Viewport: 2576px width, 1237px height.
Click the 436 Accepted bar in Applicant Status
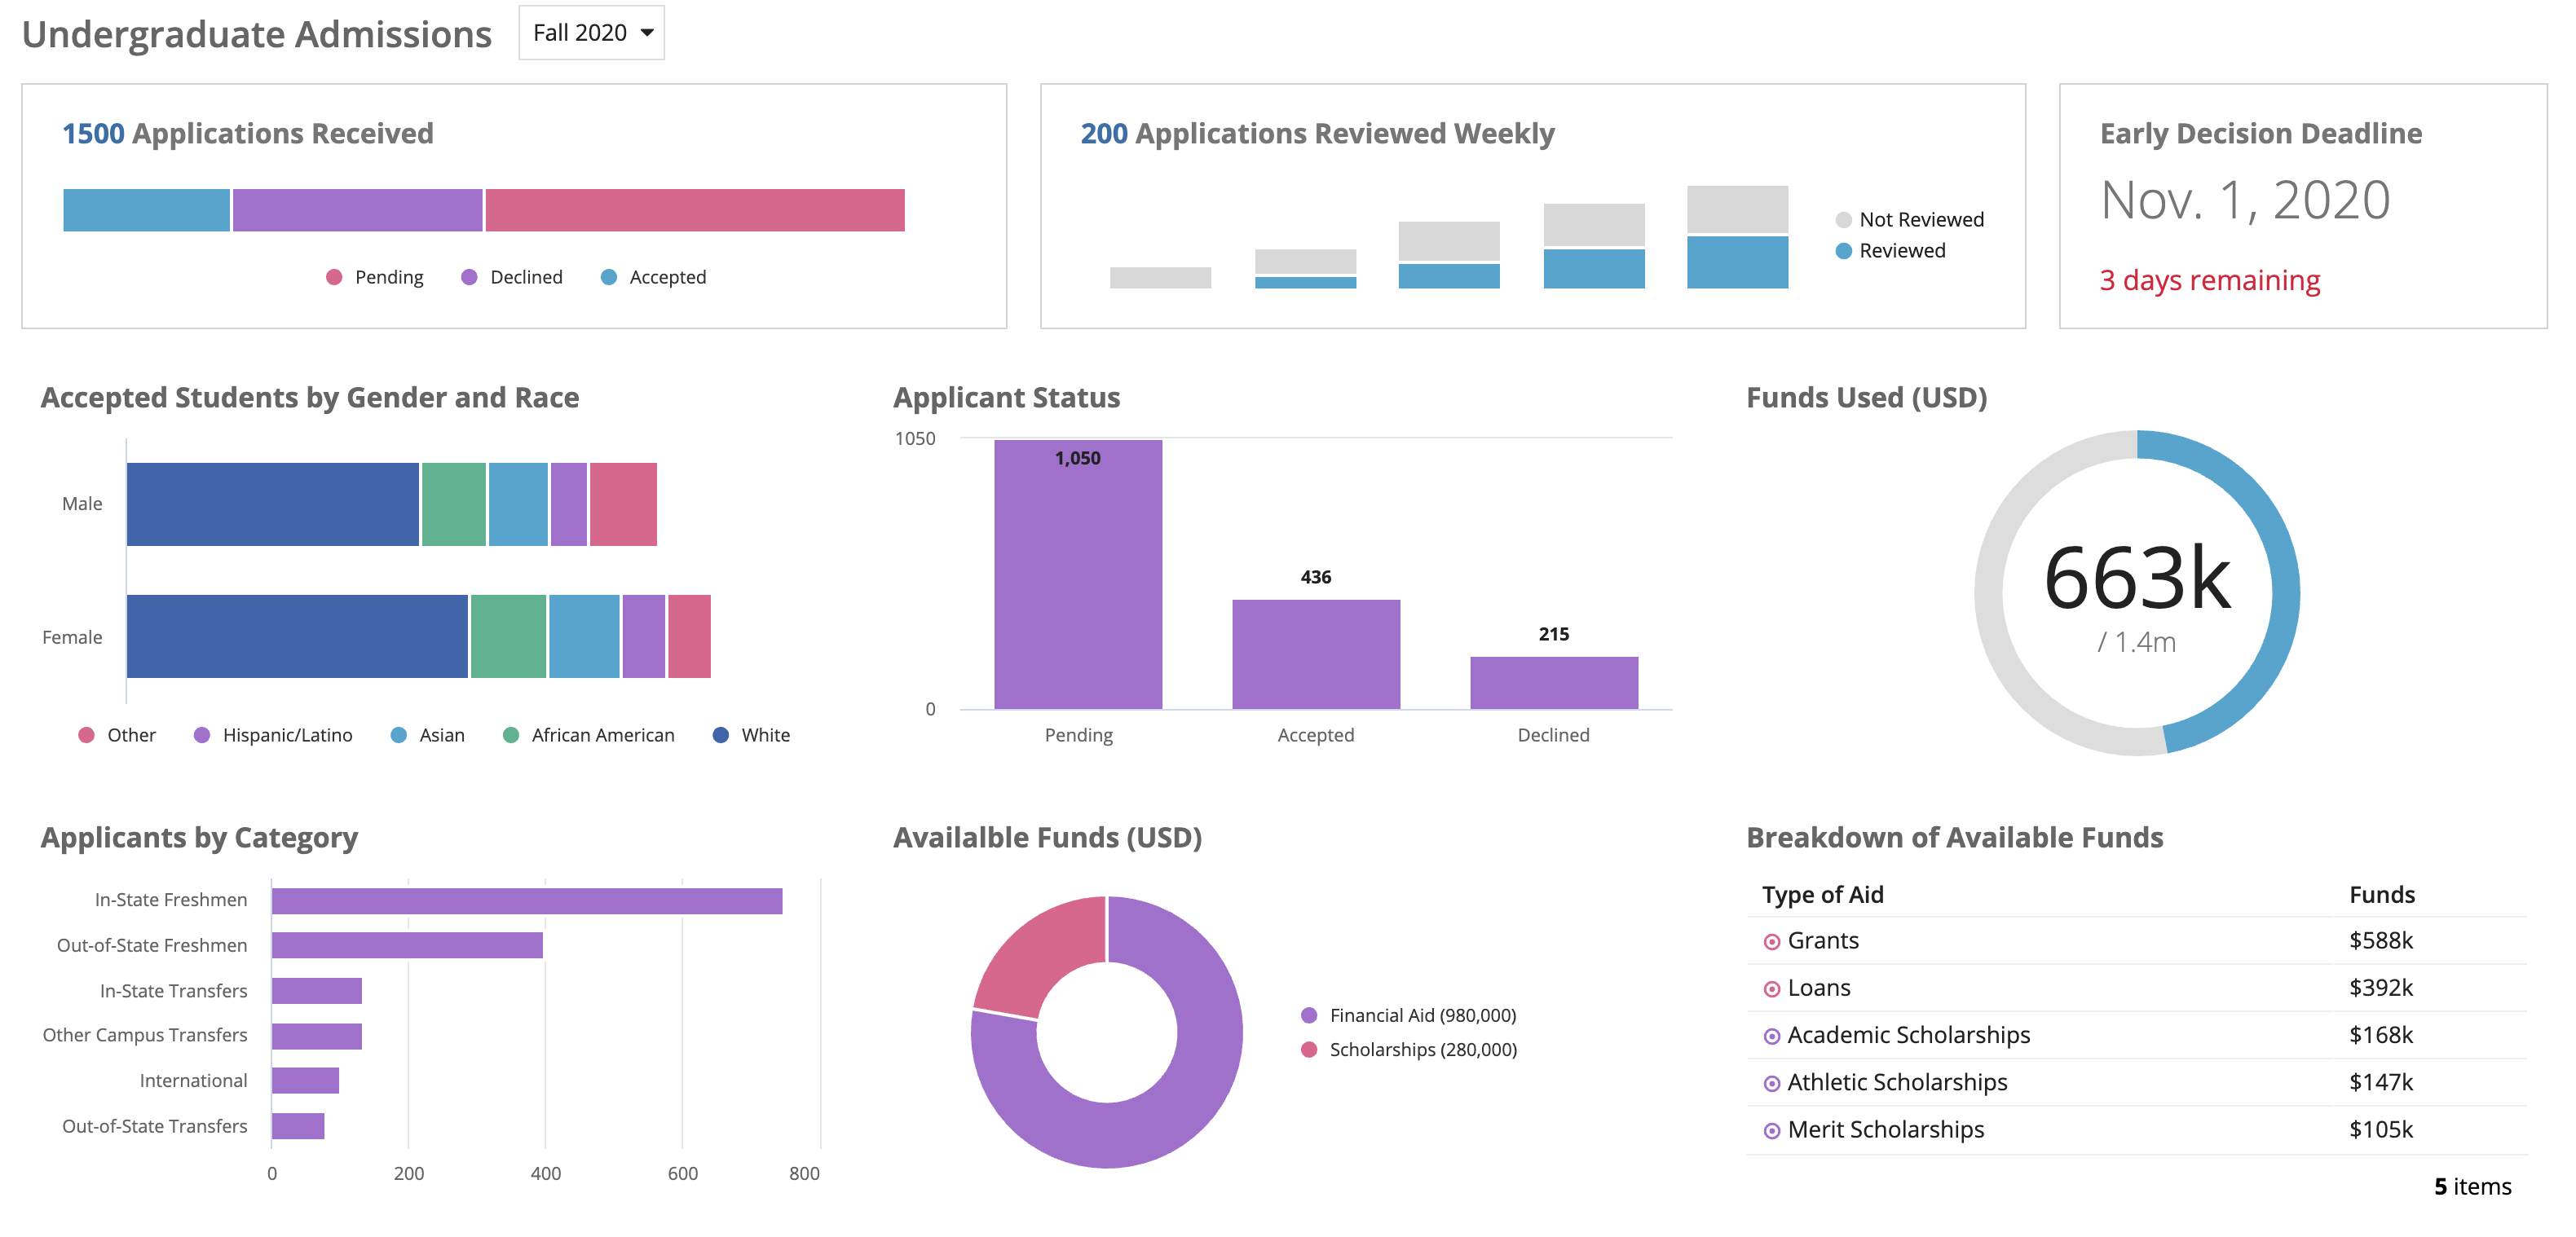point(1316,654)
